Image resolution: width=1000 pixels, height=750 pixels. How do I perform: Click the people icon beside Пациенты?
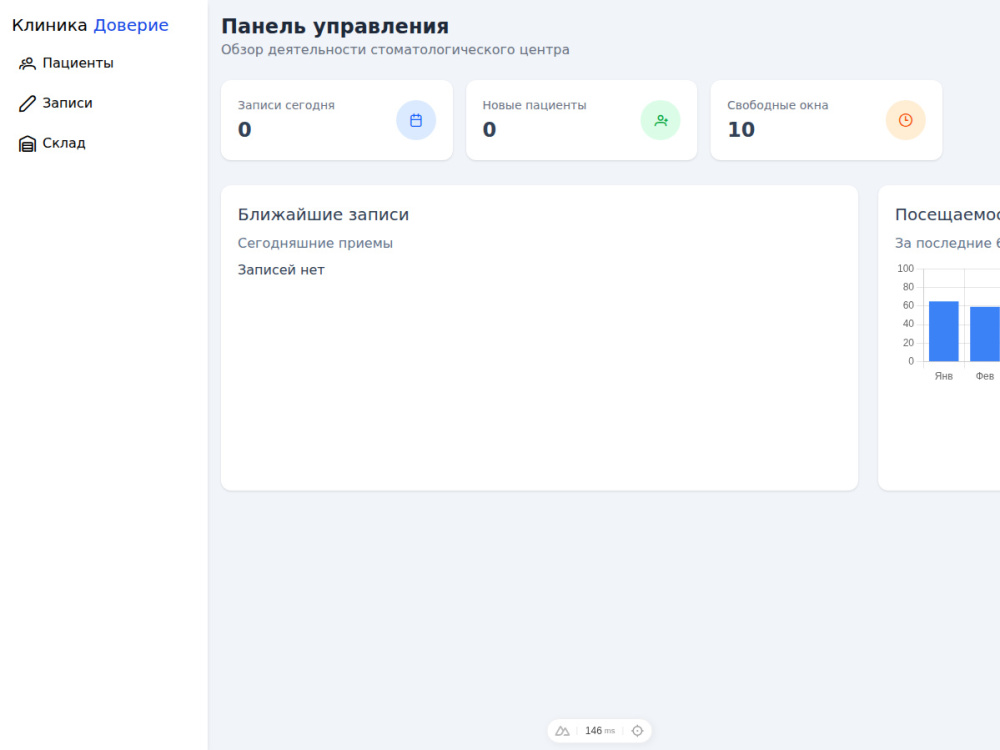coord(27,63)
